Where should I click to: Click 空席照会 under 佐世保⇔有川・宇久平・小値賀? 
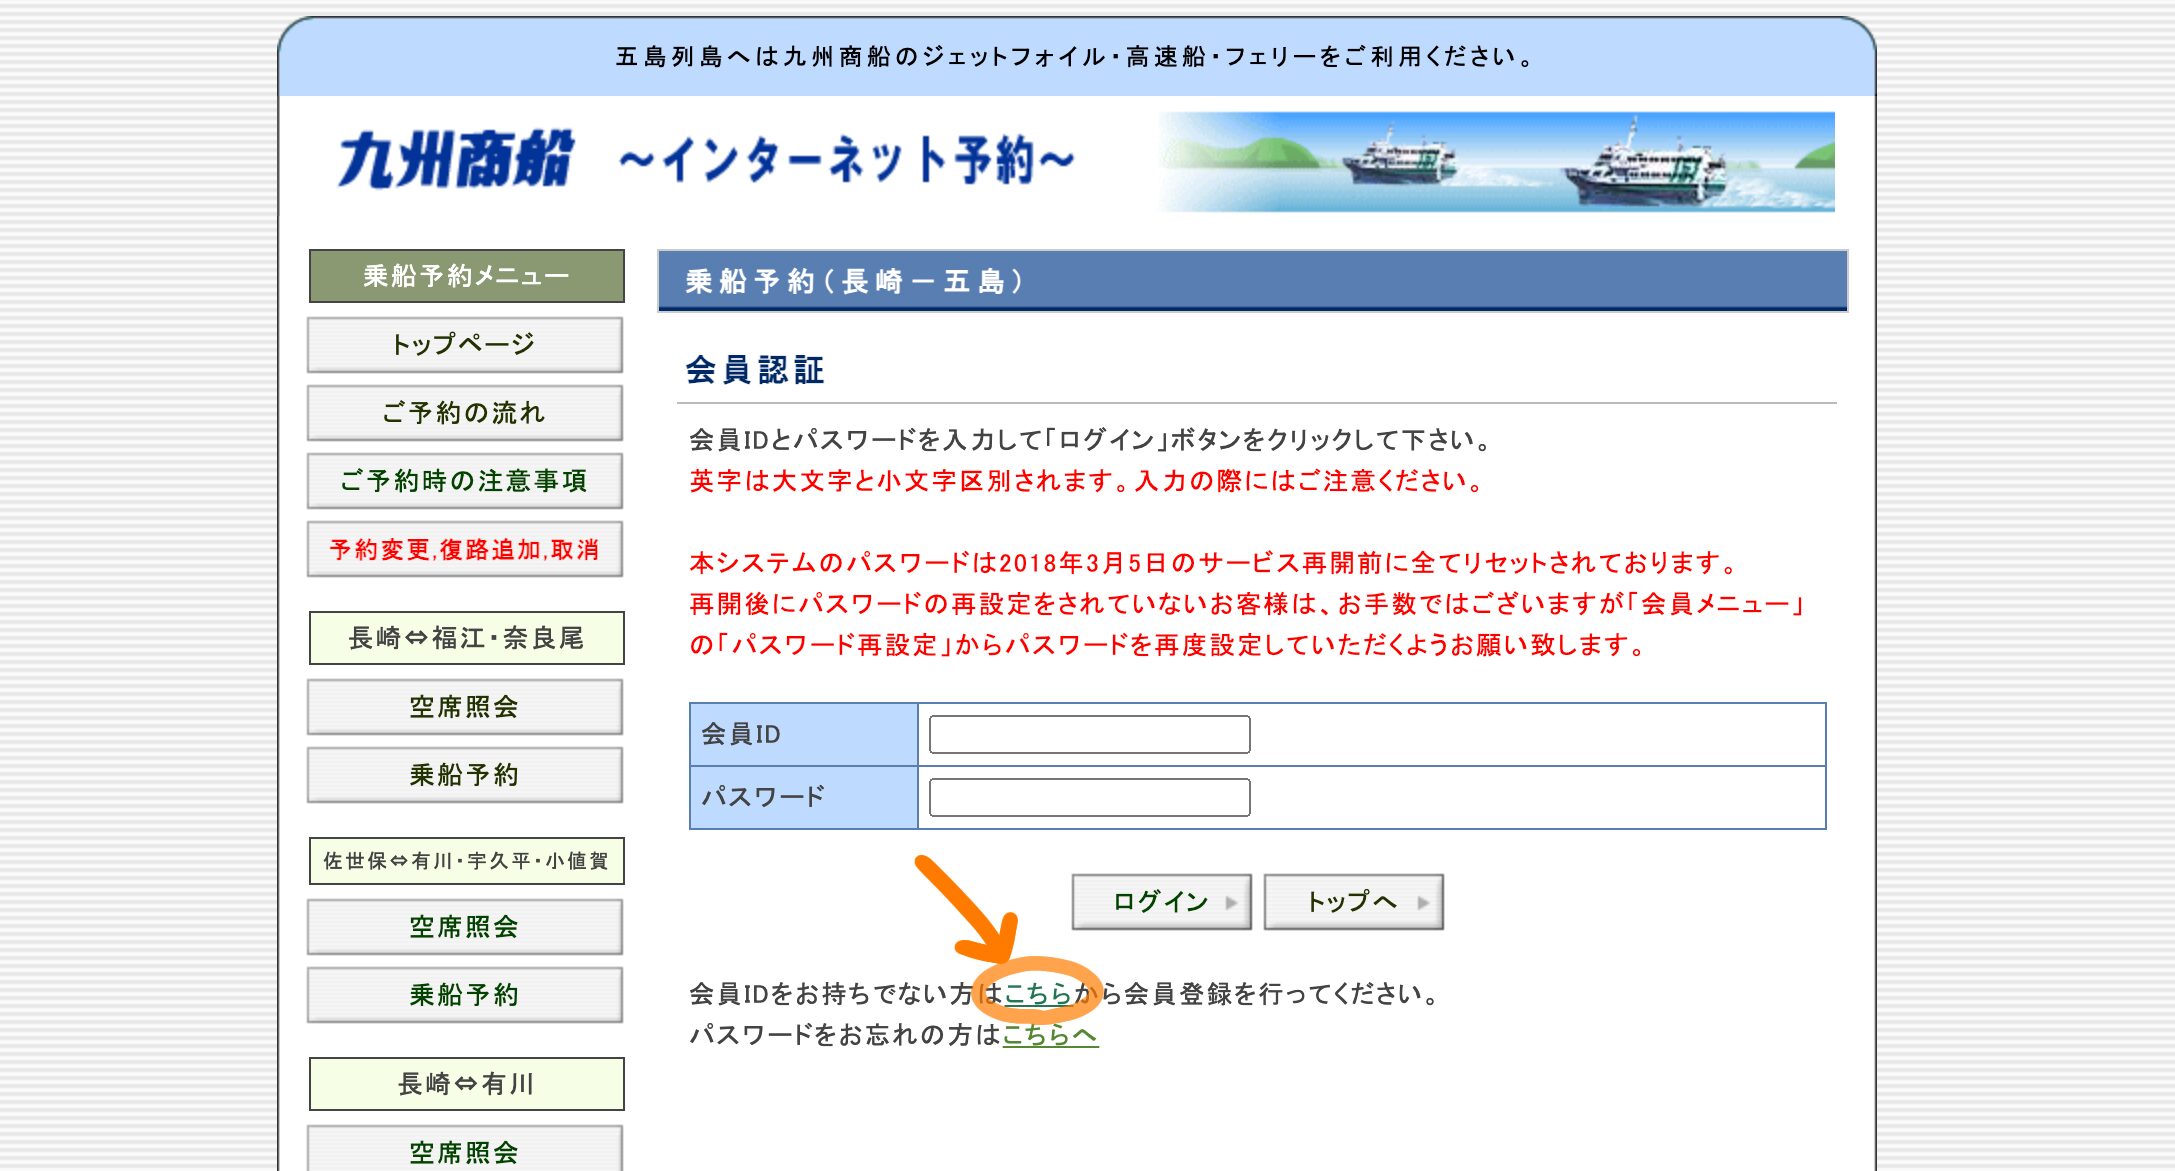point(465,927)
